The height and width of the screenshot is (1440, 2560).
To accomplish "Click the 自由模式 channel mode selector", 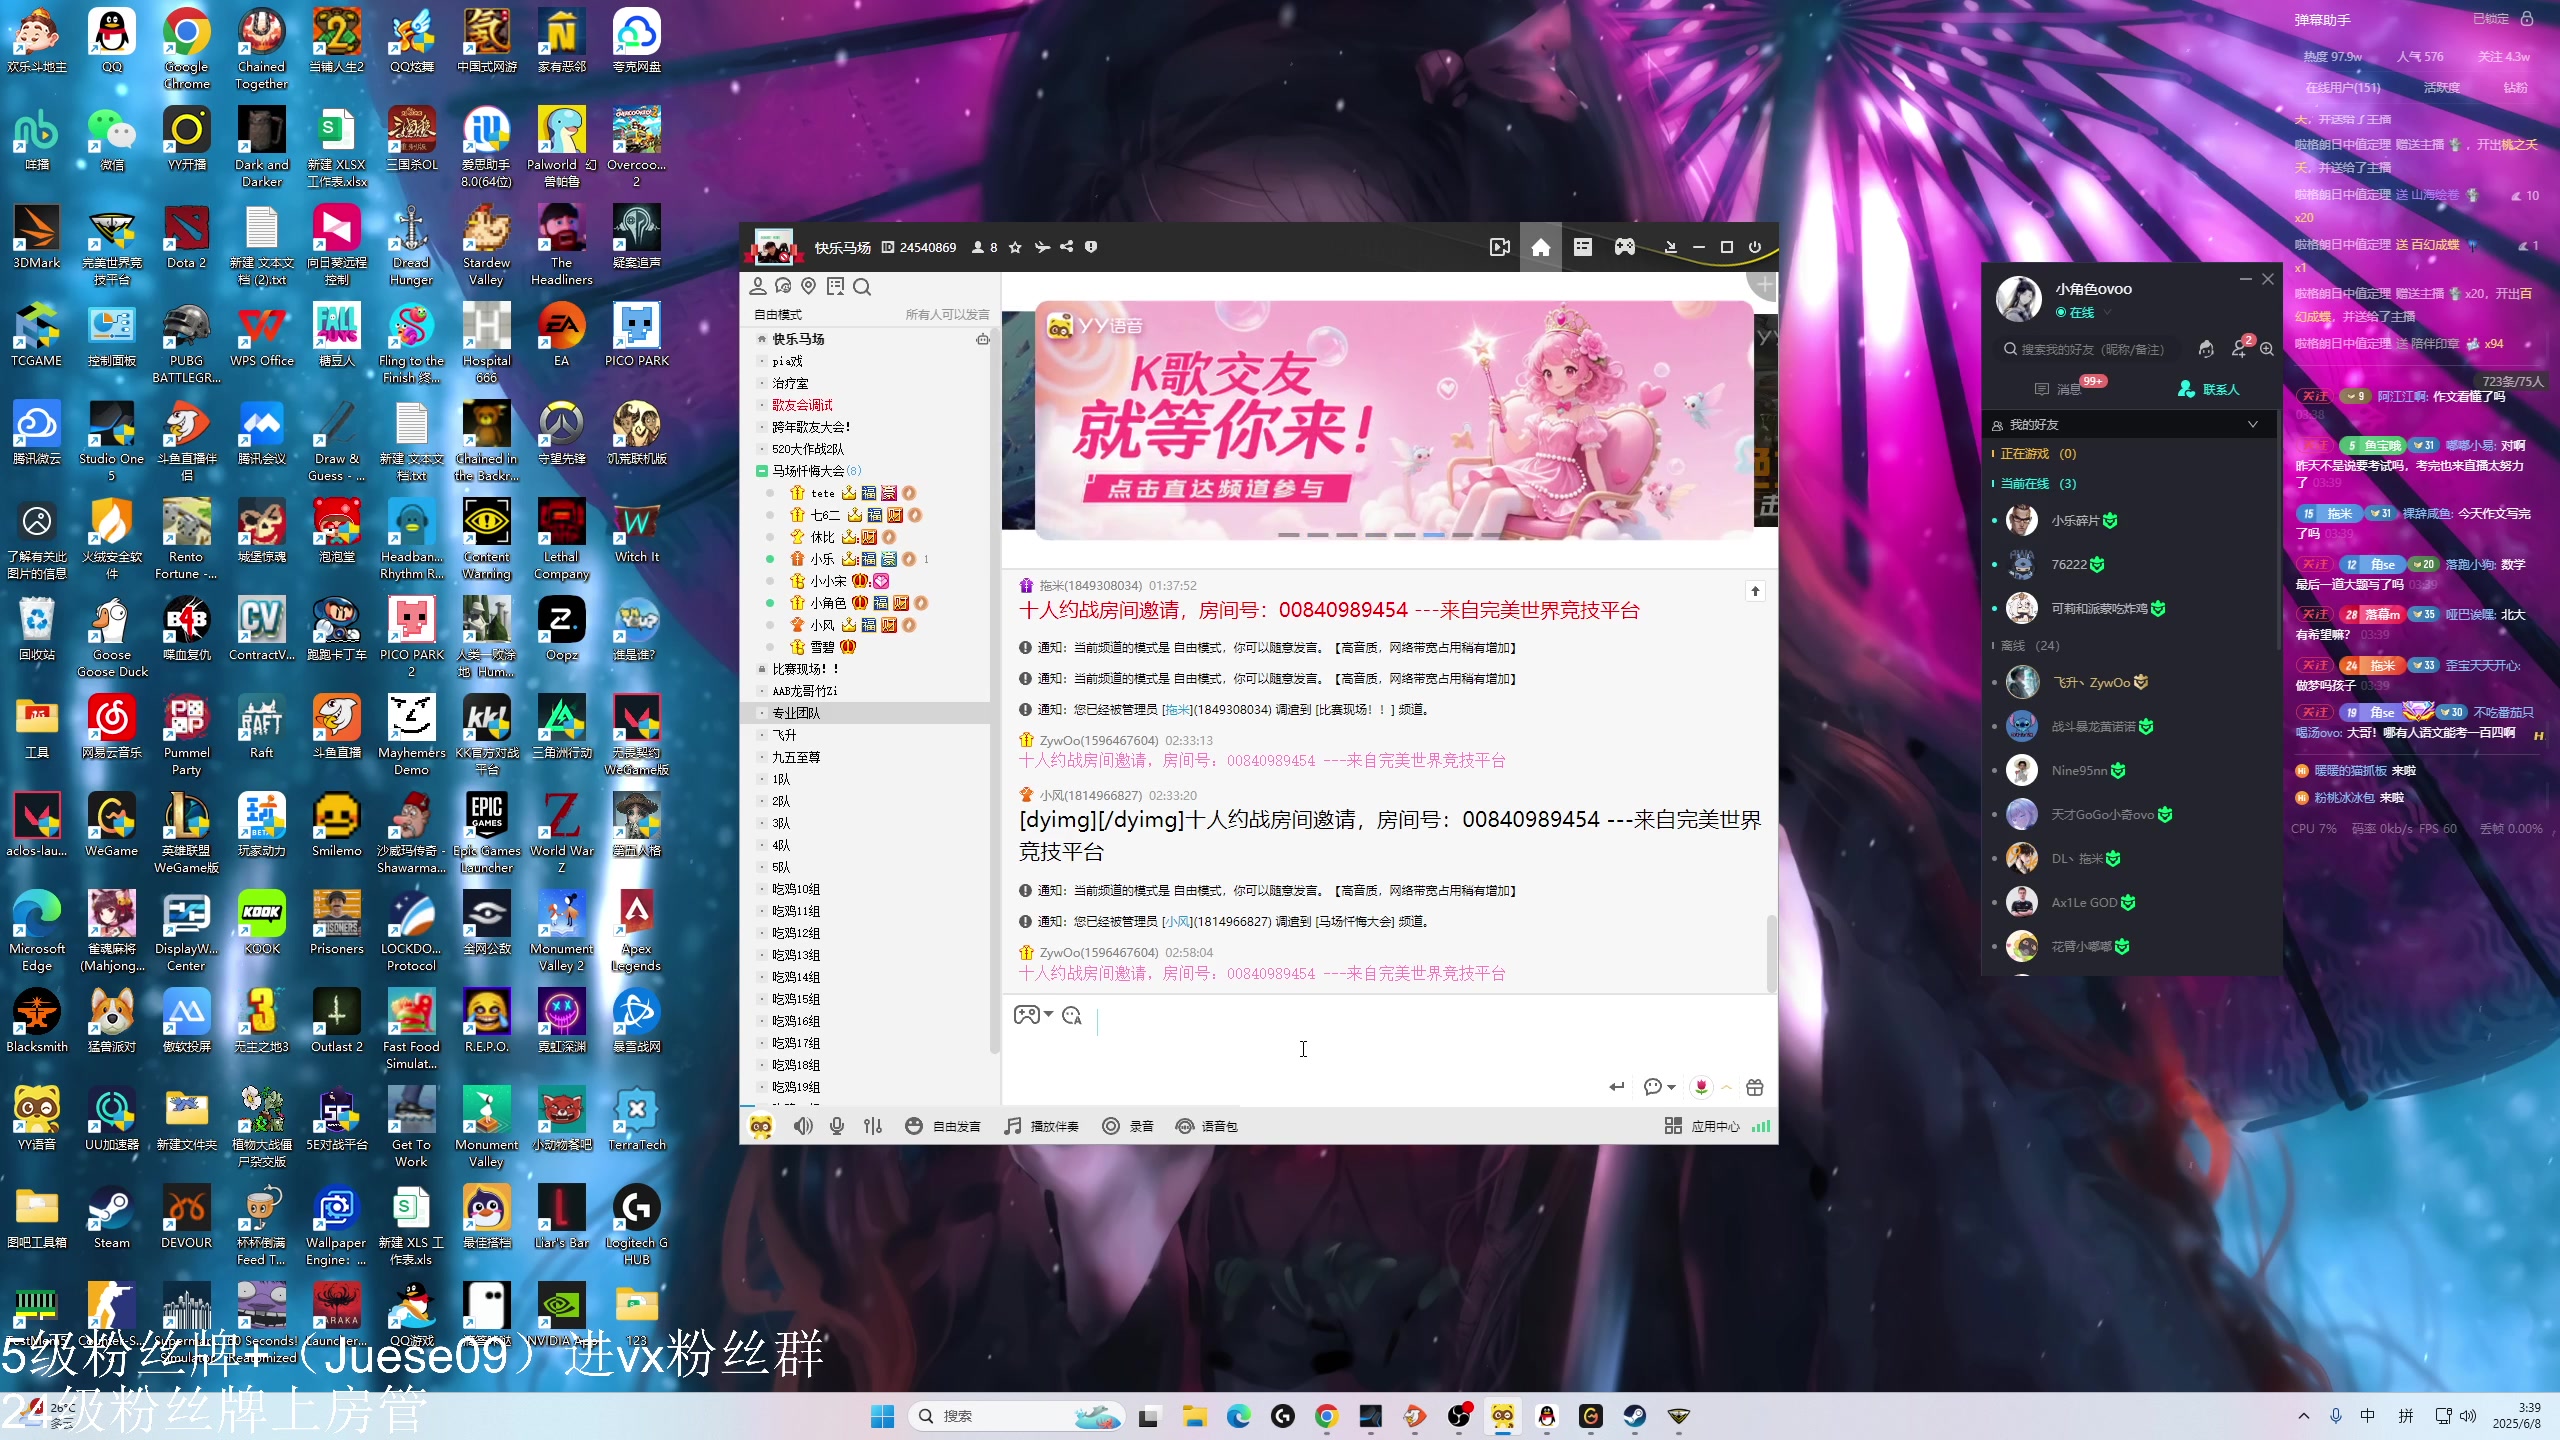I will coord(778,315).
